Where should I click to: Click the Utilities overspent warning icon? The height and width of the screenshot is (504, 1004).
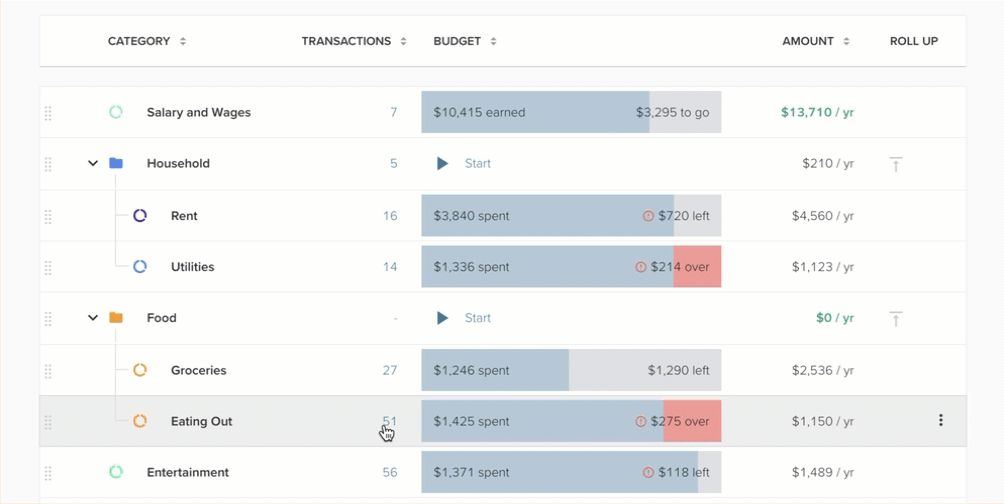coord(641,267)
